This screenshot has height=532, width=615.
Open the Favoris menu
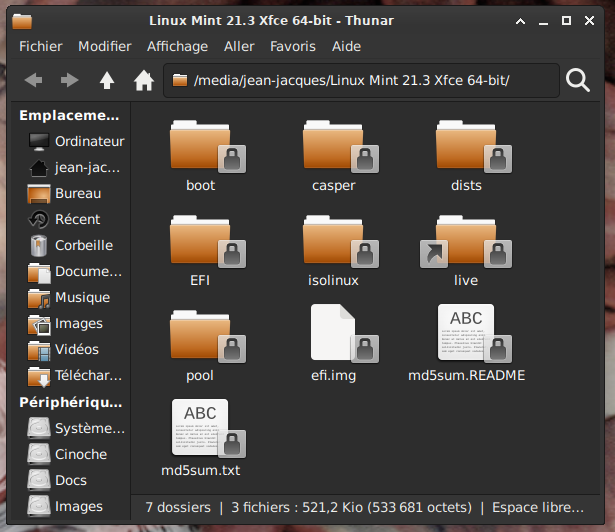tap(293, 46)
